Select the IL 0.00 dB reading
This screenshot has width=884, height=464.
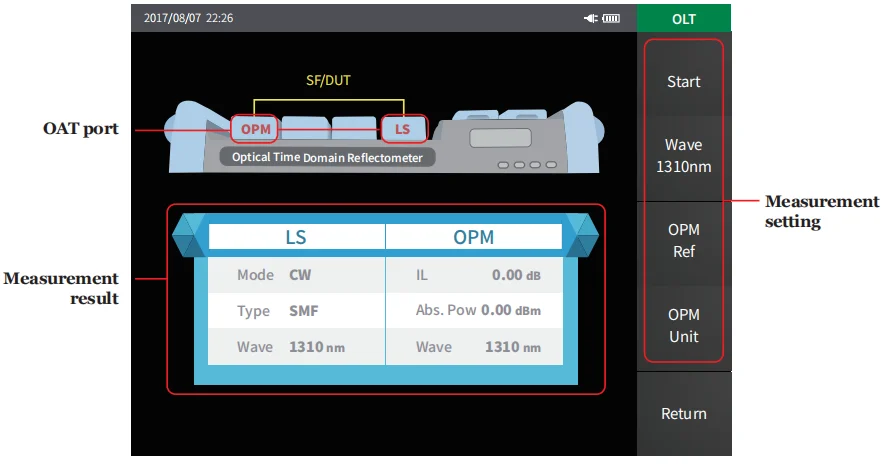516,275
